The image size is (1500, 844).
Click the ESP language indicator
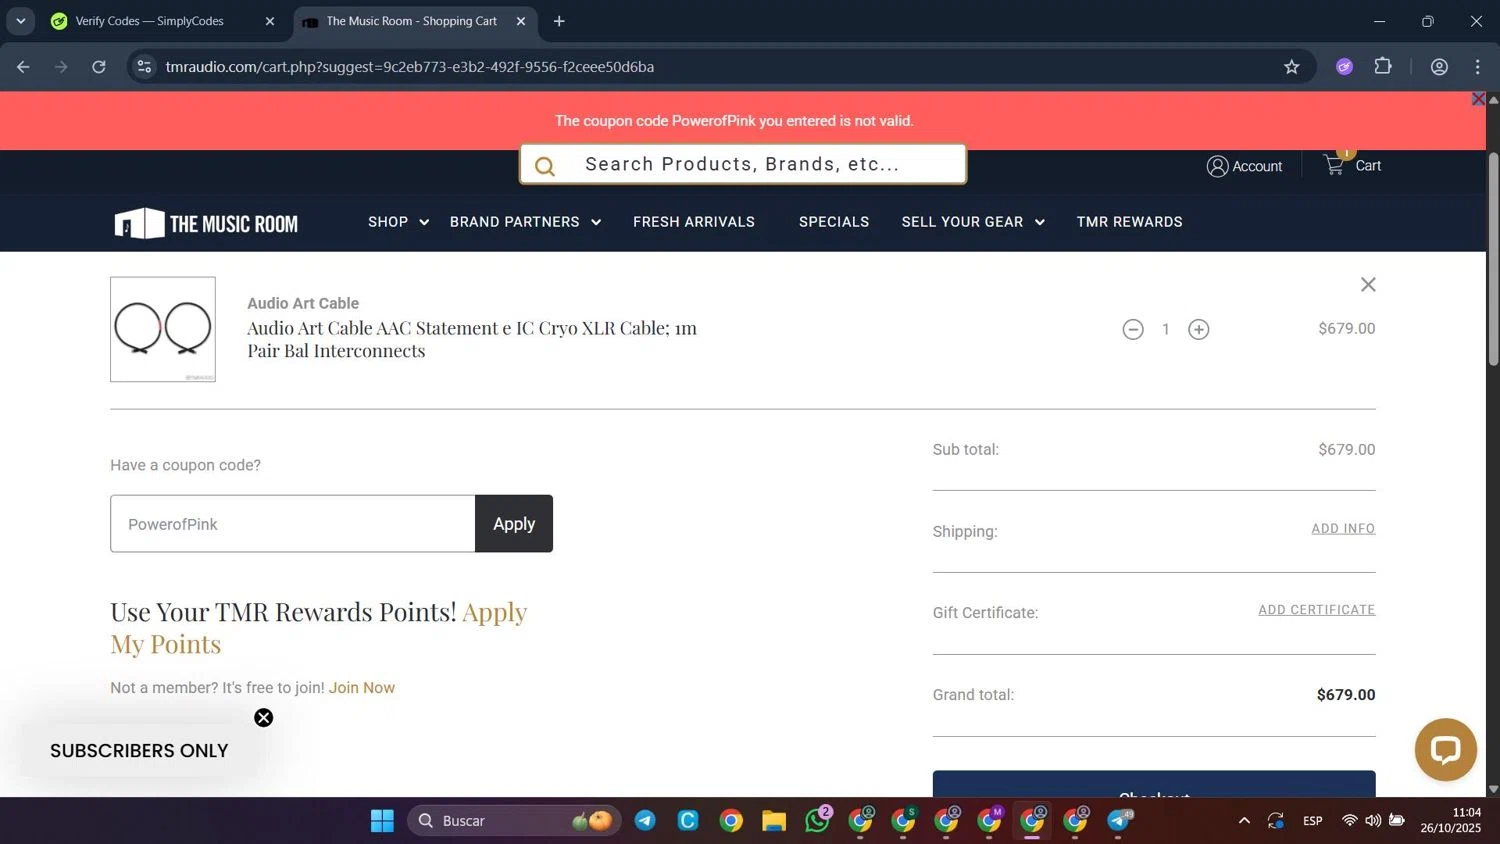[1313, 821]
